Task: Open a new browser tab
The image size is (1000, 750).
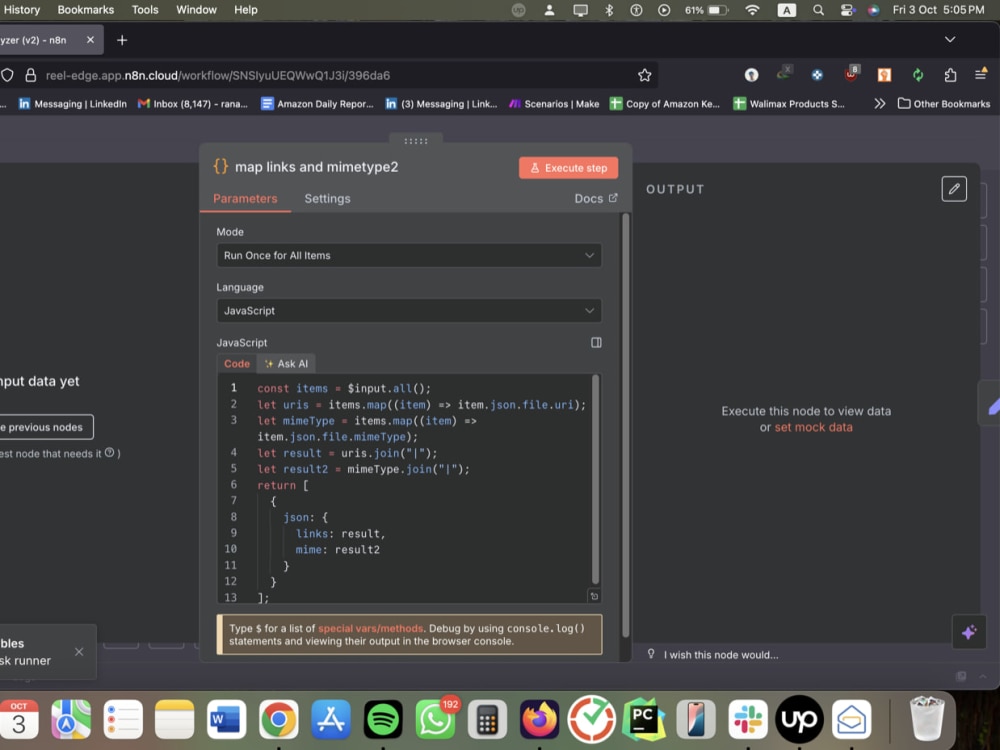Action: [x=122, y=40]
